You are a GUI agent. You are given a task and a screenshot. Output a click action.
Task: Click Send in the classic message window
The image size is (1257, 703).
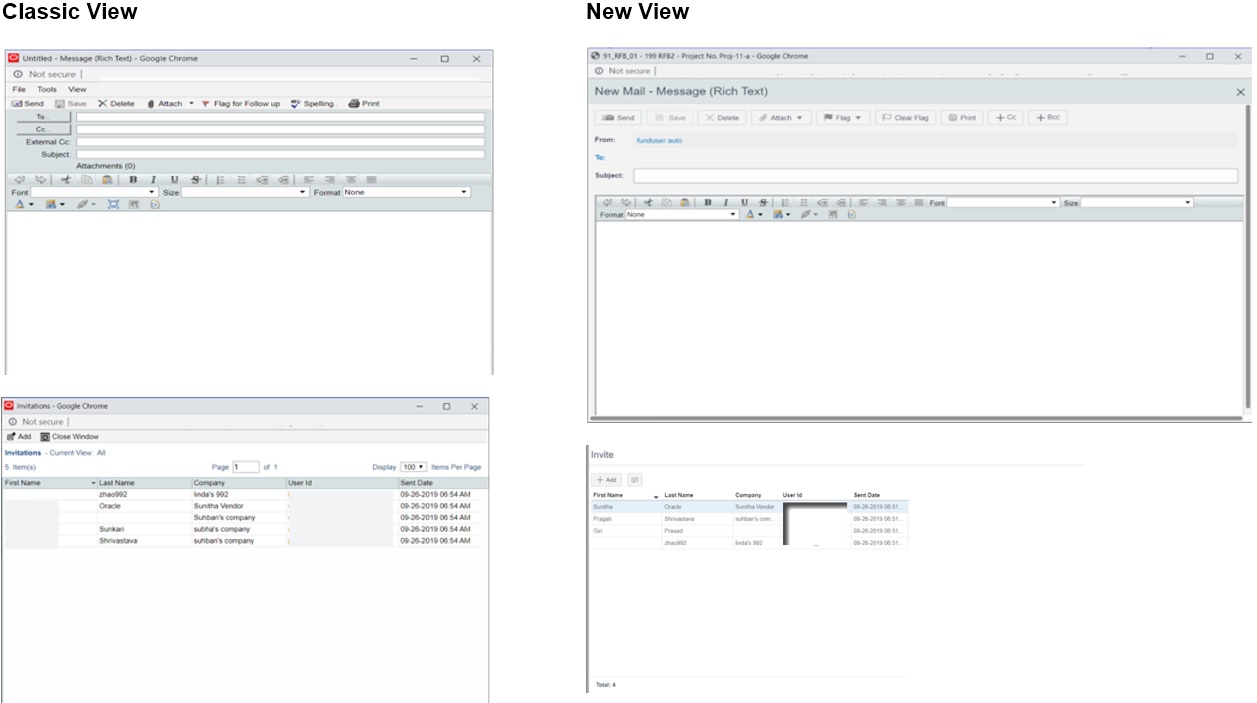click(28, 103)
